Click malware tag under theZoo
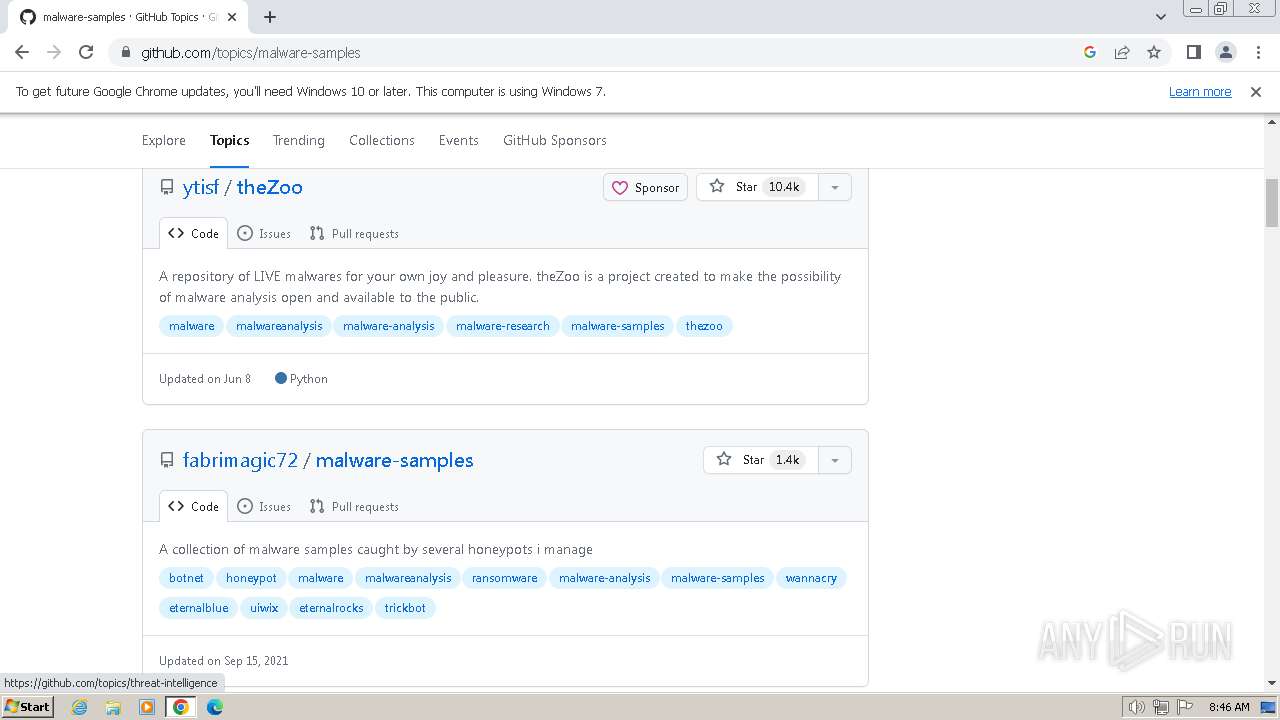Screen dimensions: 1280x720 pos(192,326)
